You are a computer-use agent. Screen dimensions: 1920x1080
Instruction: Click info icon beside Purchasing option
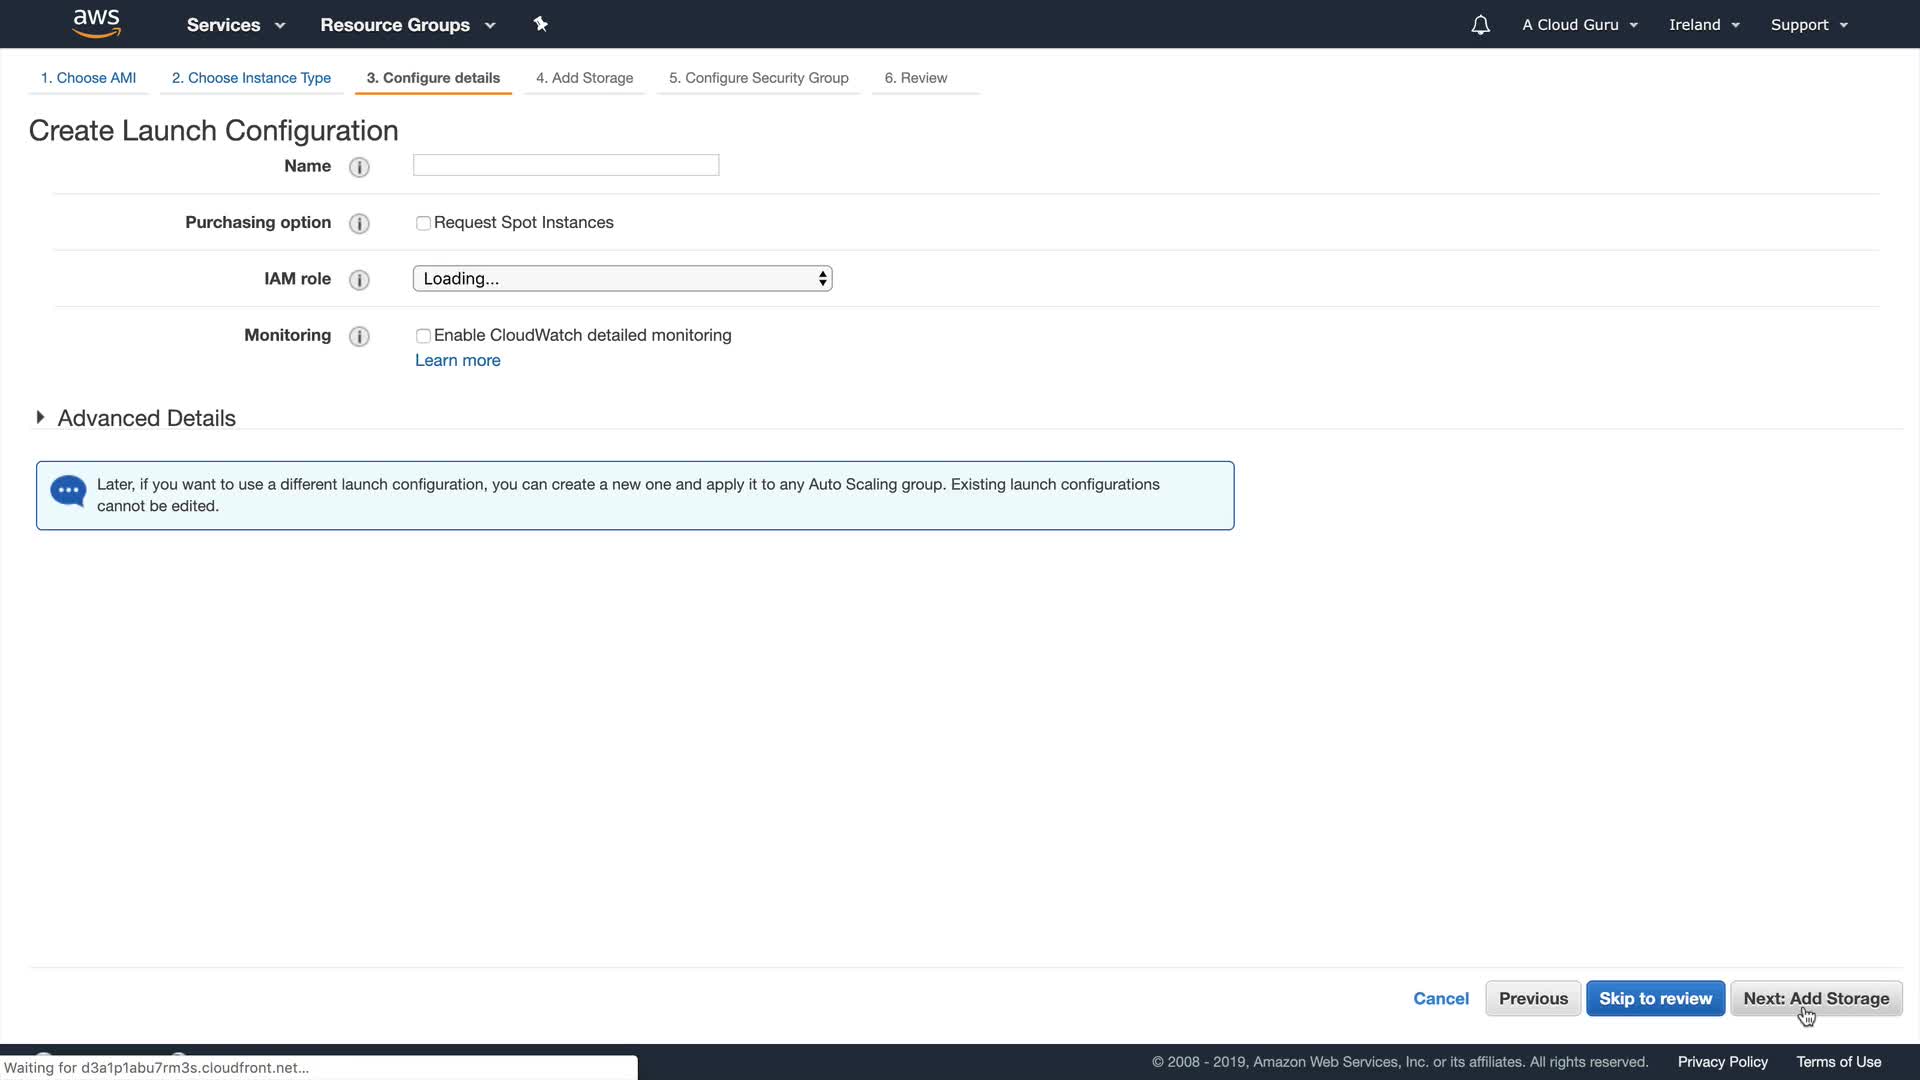pyautogui.click(x=359, y=223)
